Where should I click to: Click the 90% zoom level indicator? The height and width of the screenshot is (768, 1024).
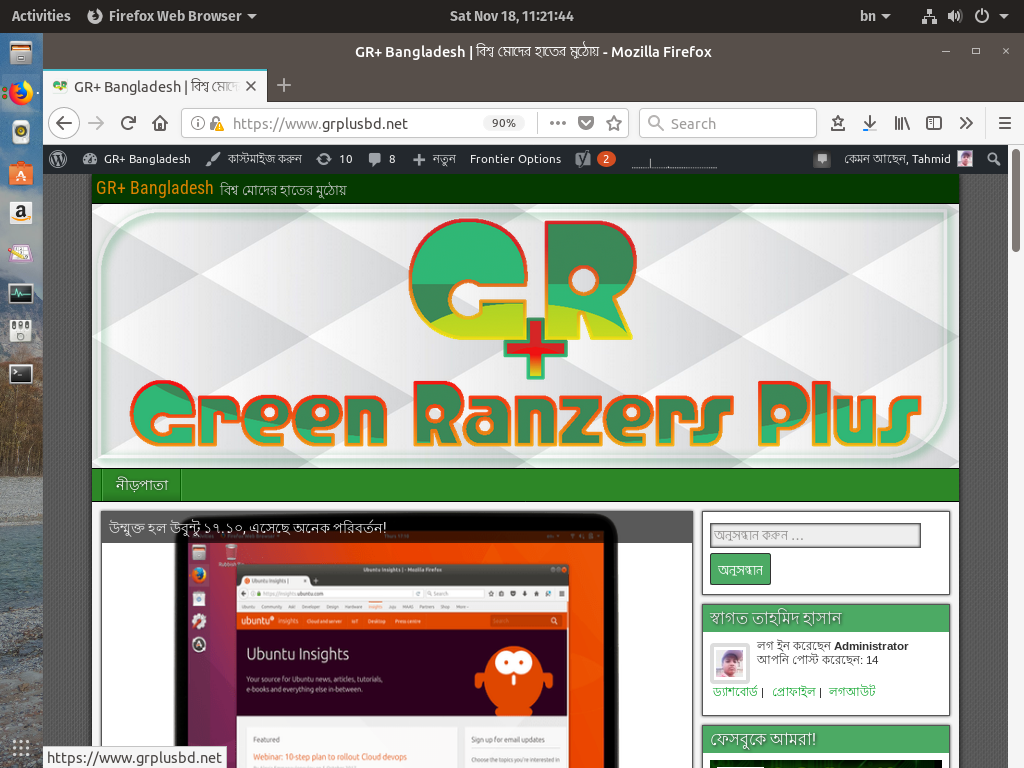coord(504,123)
